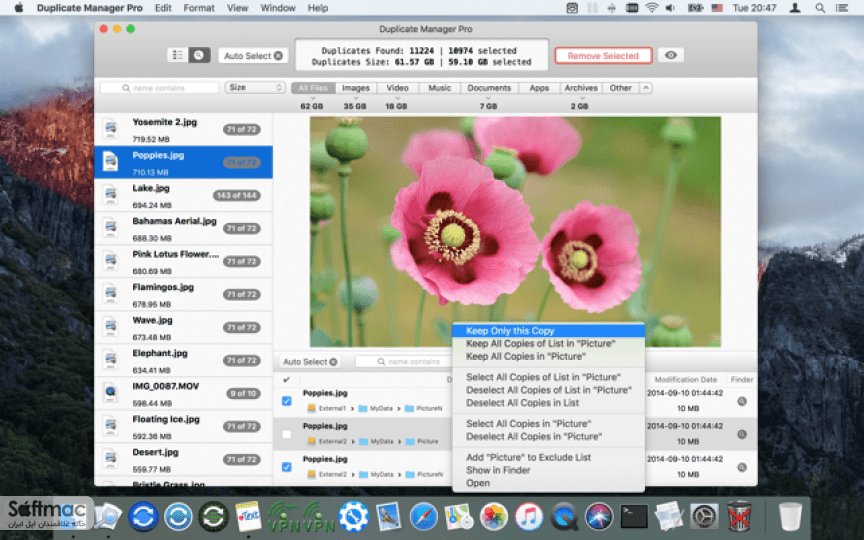Viewport: 864px width, 540px height.
Task: Open Terminal from the Dock
Action: click(634, 517)
